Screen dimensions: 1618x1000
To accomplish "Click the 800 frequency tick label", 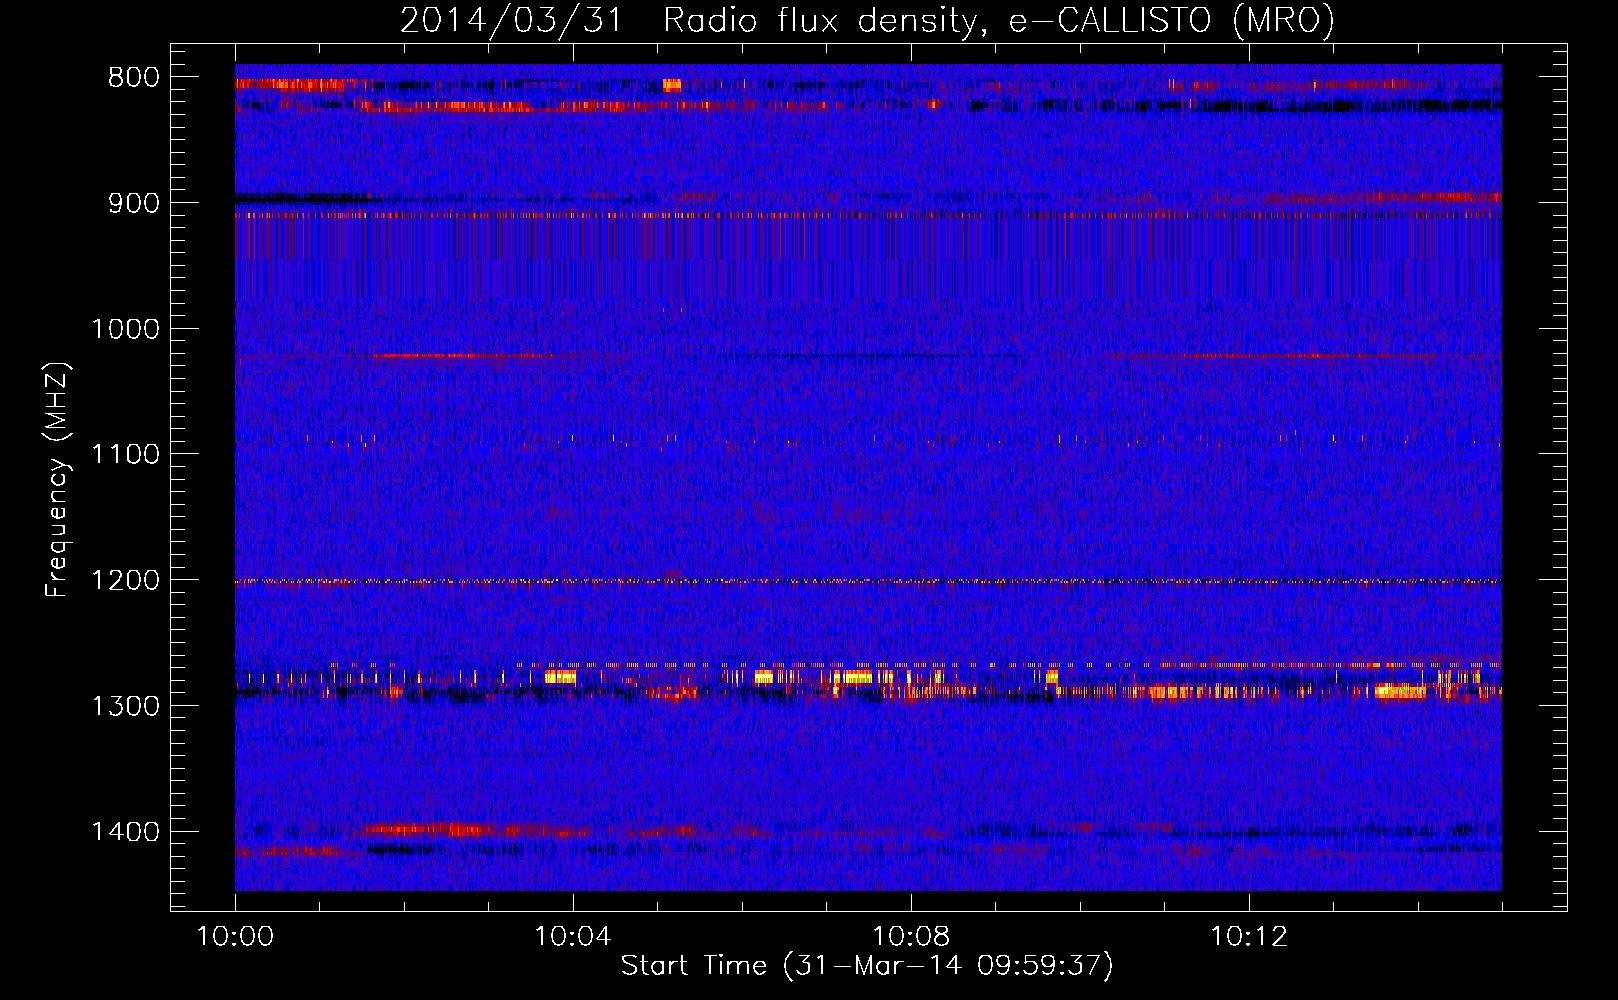I will click(x=134, y=78).
